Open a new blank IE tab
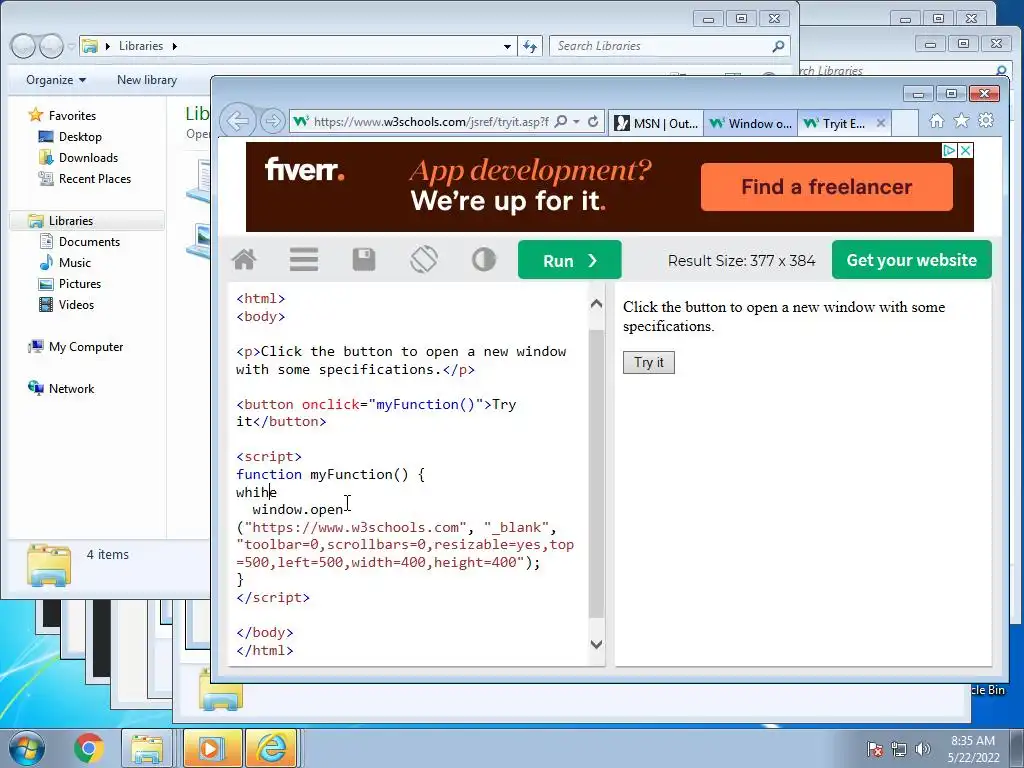Image resolution: width=1024 pixels, height=768 pixels. (905, 123)
